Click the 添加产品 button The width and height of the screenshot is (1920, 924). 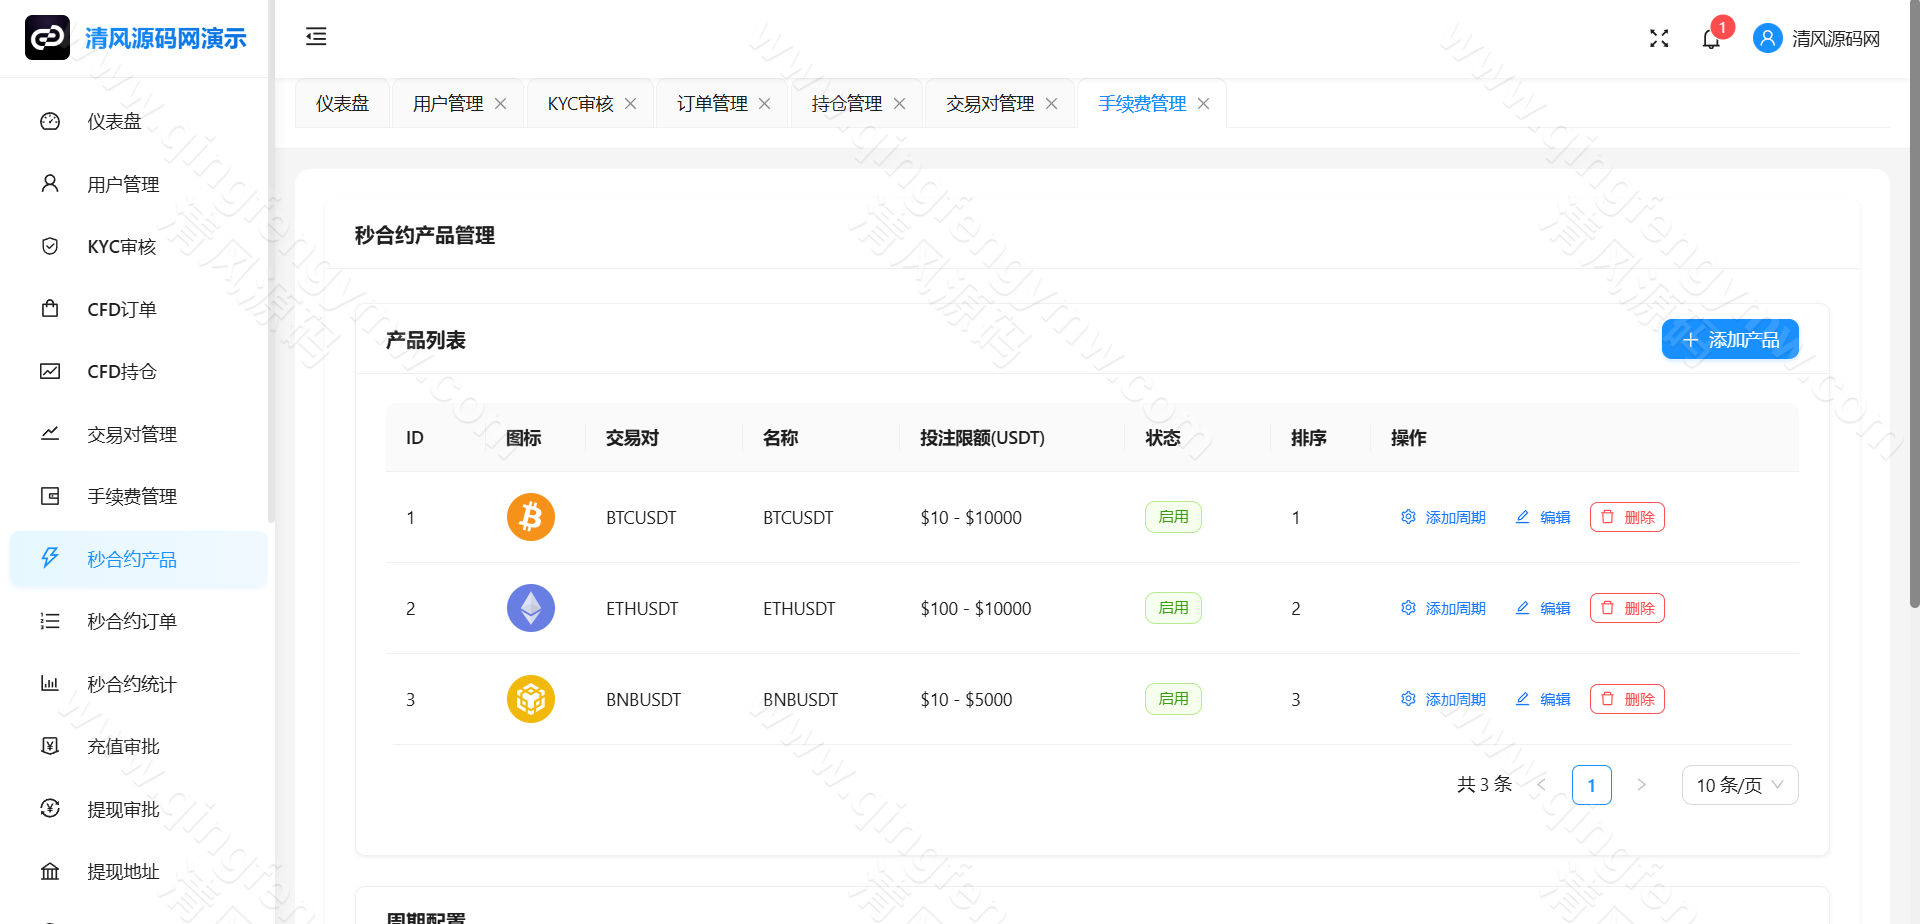coord(1729,339)
